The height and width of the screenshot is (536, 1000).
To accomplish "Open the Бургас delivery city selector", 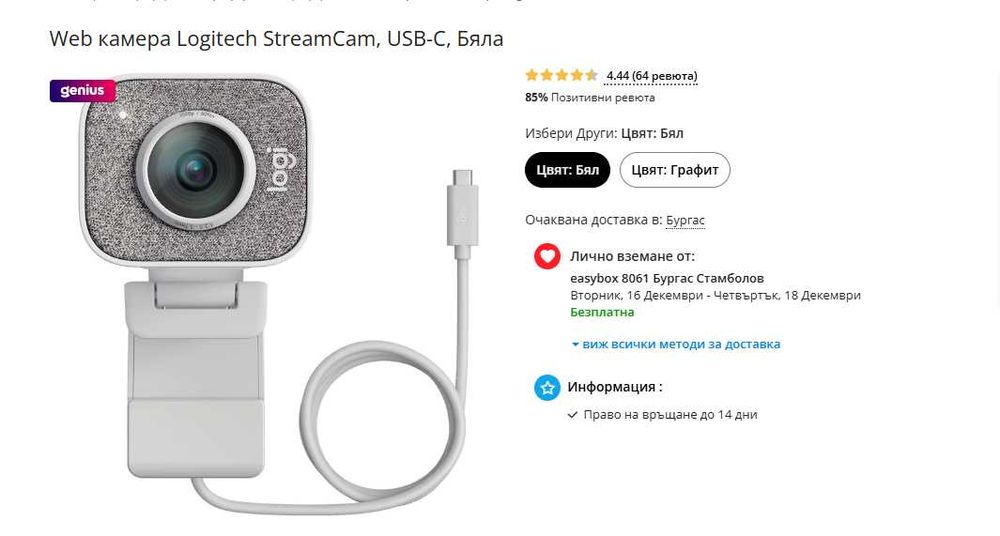I will [686, 220].
